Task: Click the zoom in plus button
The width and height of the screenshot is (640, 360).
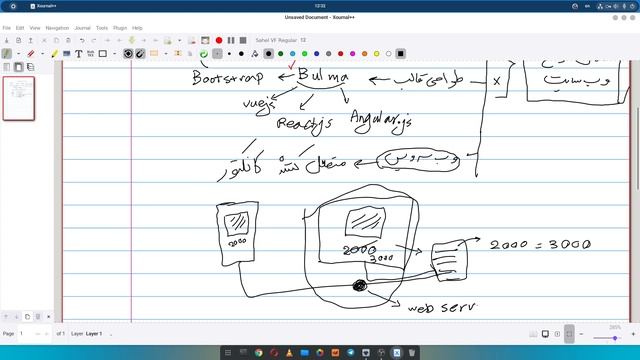Action: point(633,334)
